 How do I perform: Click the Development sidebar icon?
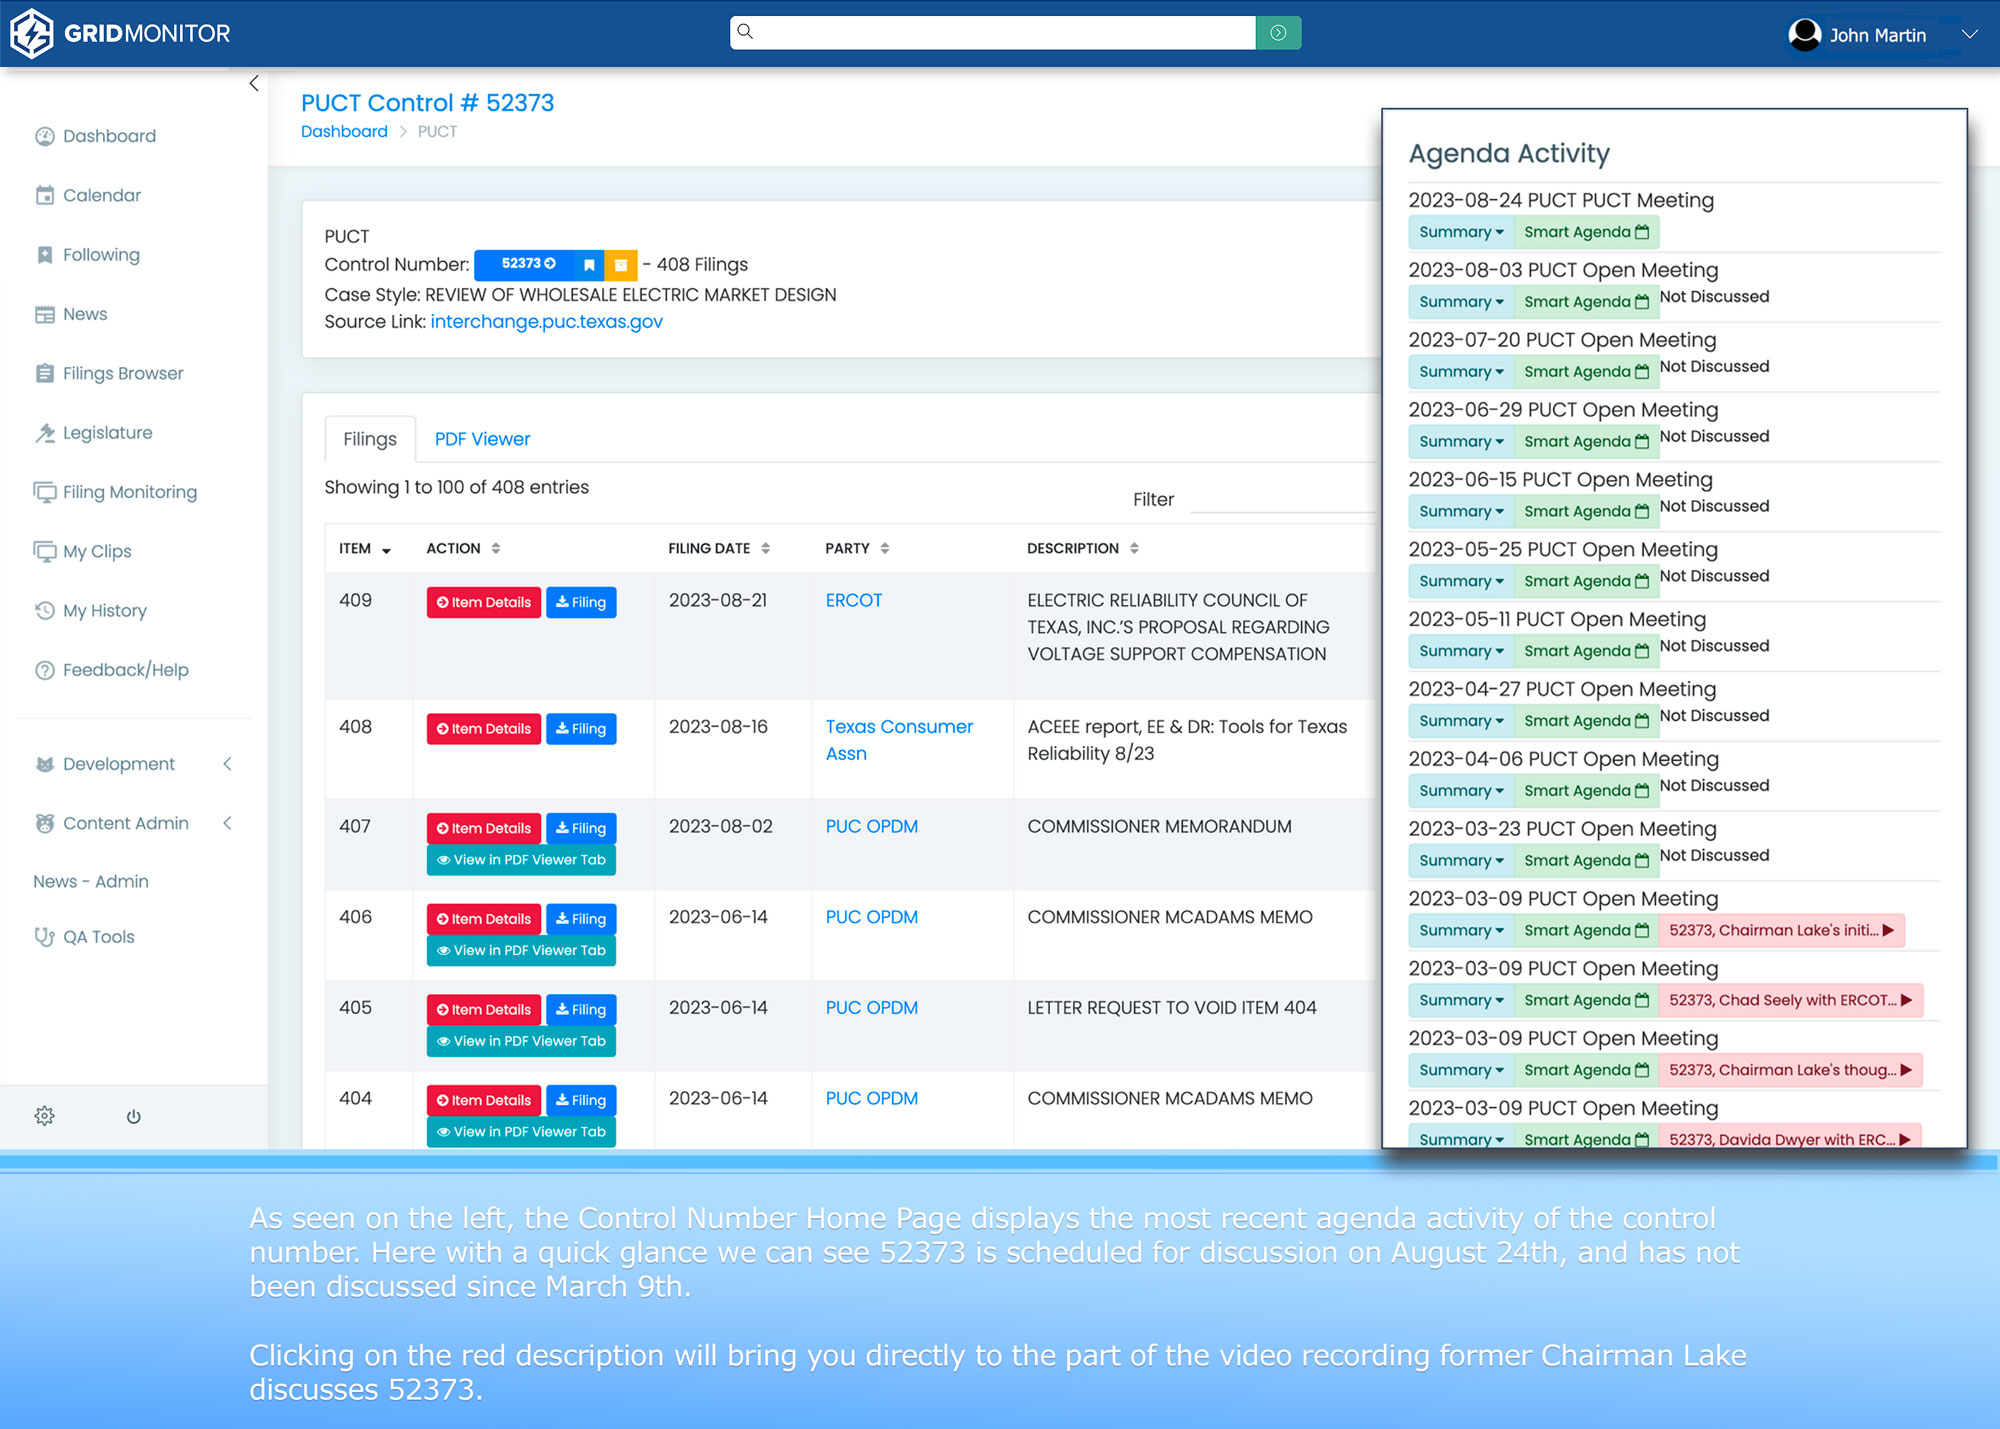(x=45, y=764)
